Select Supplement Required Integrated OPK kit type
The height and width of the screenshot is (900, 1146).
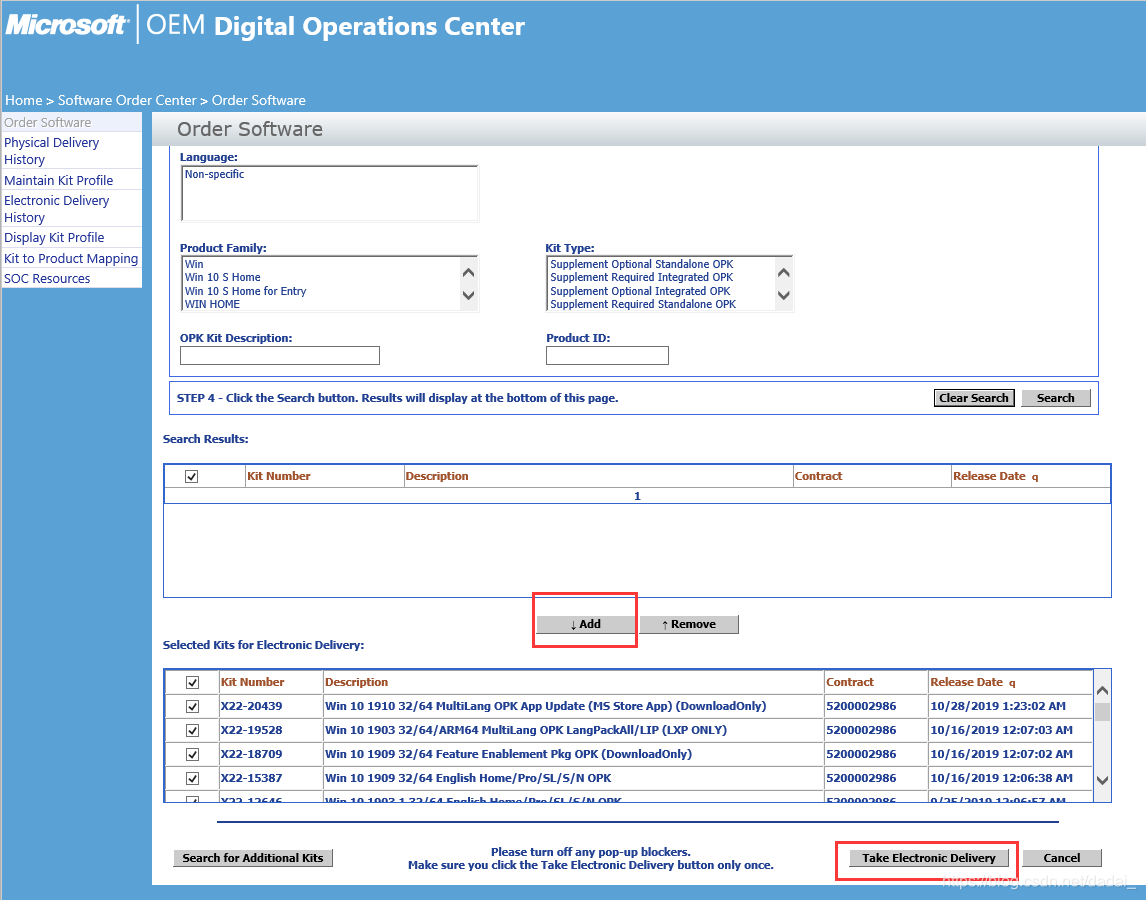[x=642, y=277]
